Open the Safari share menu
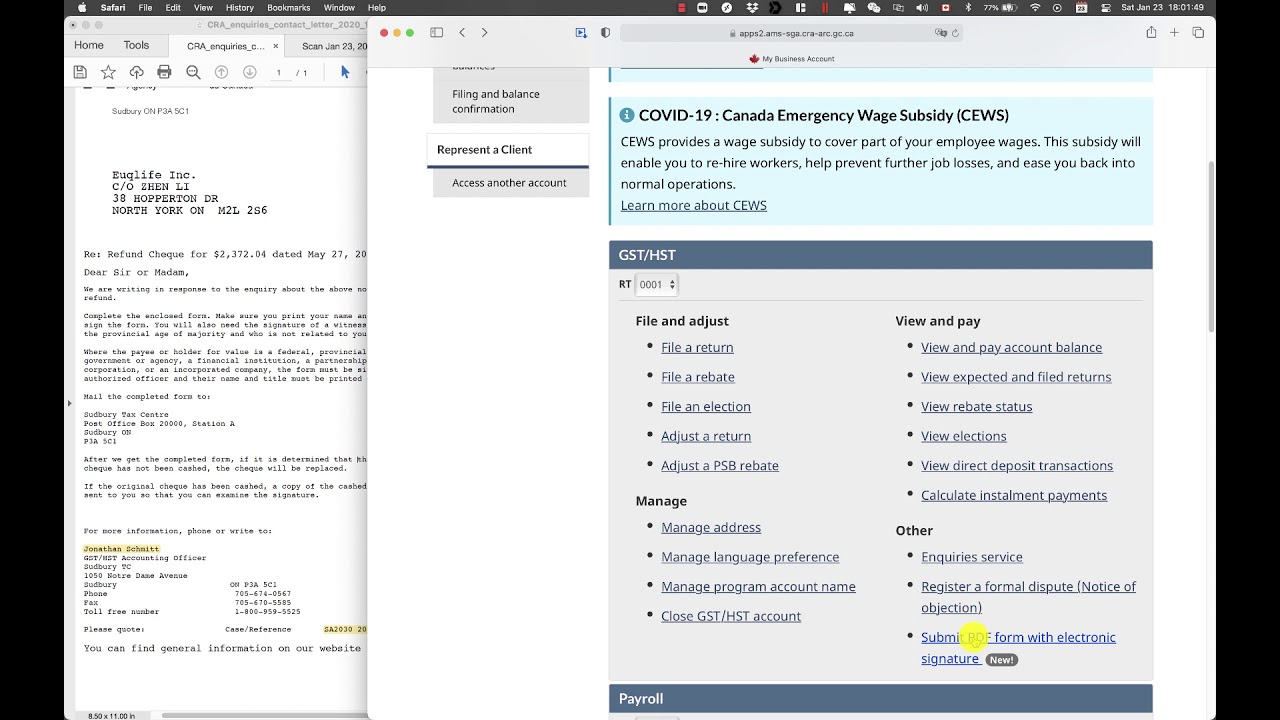This screenshot has height=720, width=1280. tap(1151, 32)
